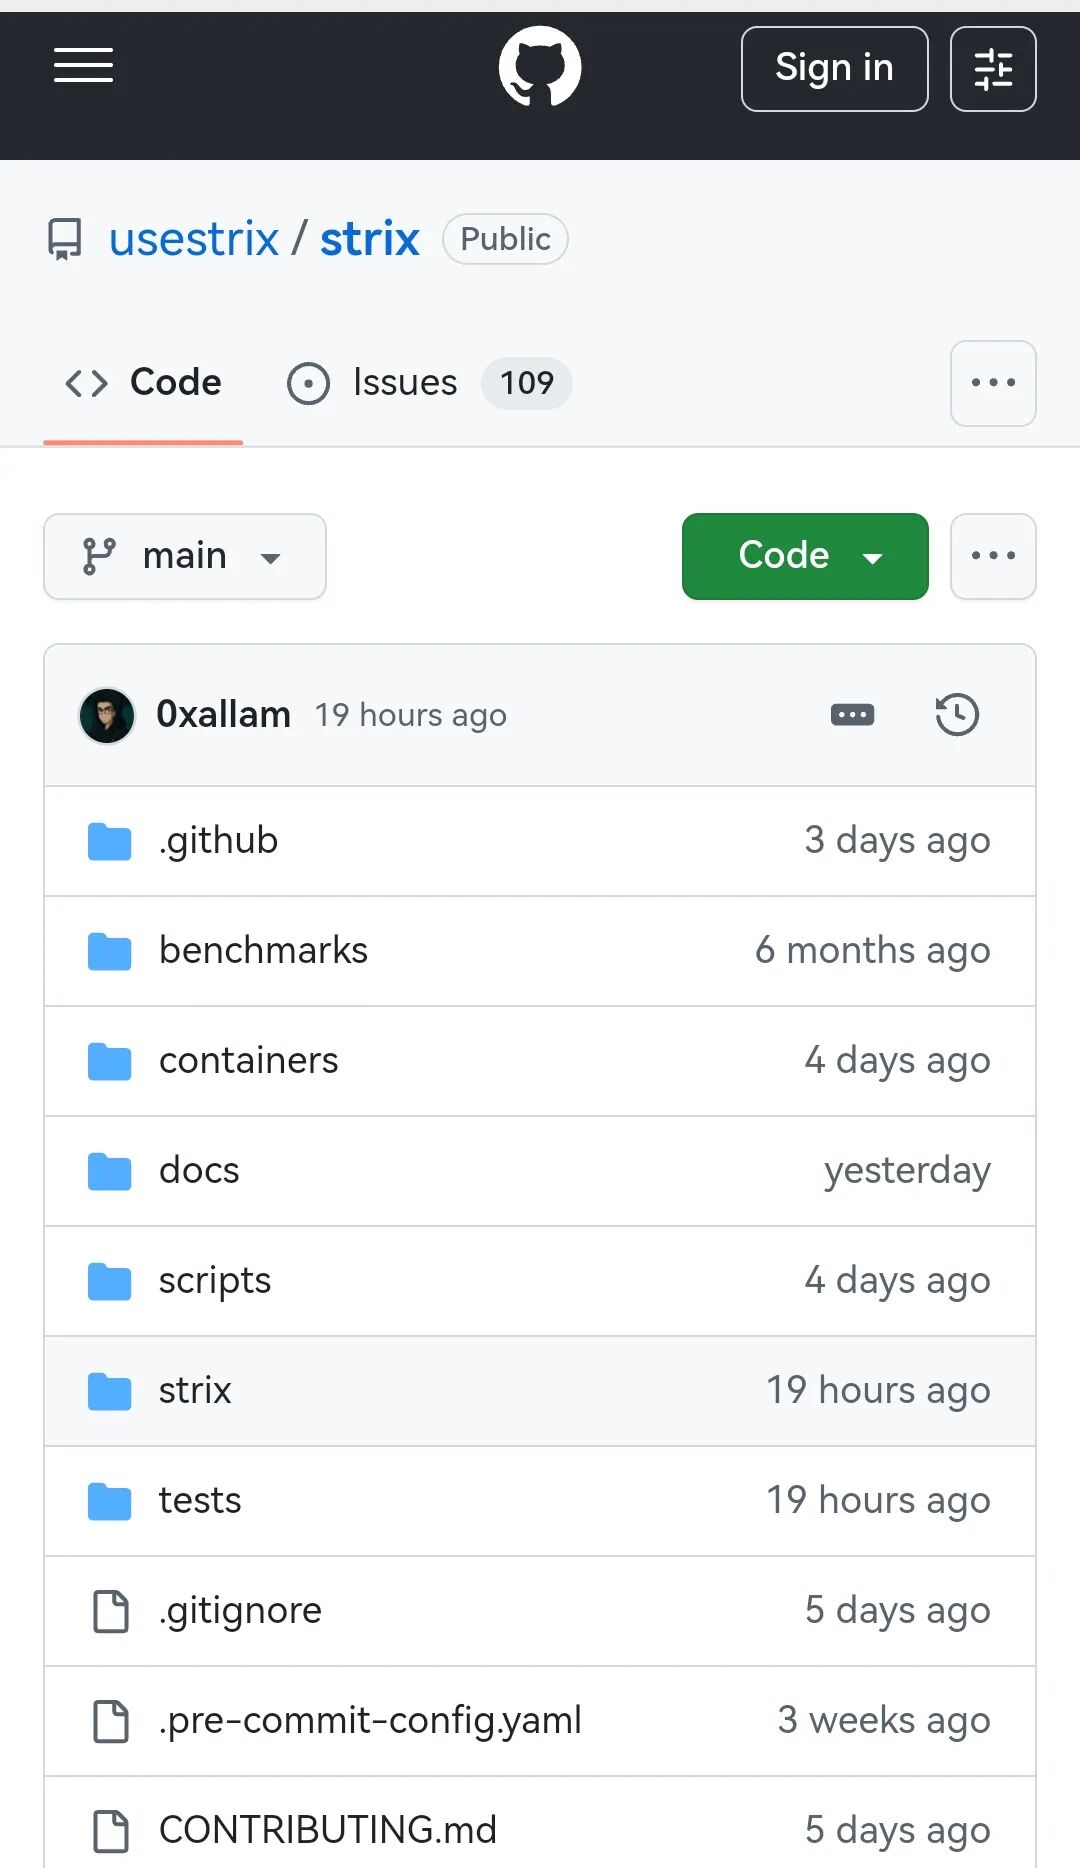Screen dimensions: 1080x1868
Task: Click 0xallam's avatar image
Action: point(107,716)
